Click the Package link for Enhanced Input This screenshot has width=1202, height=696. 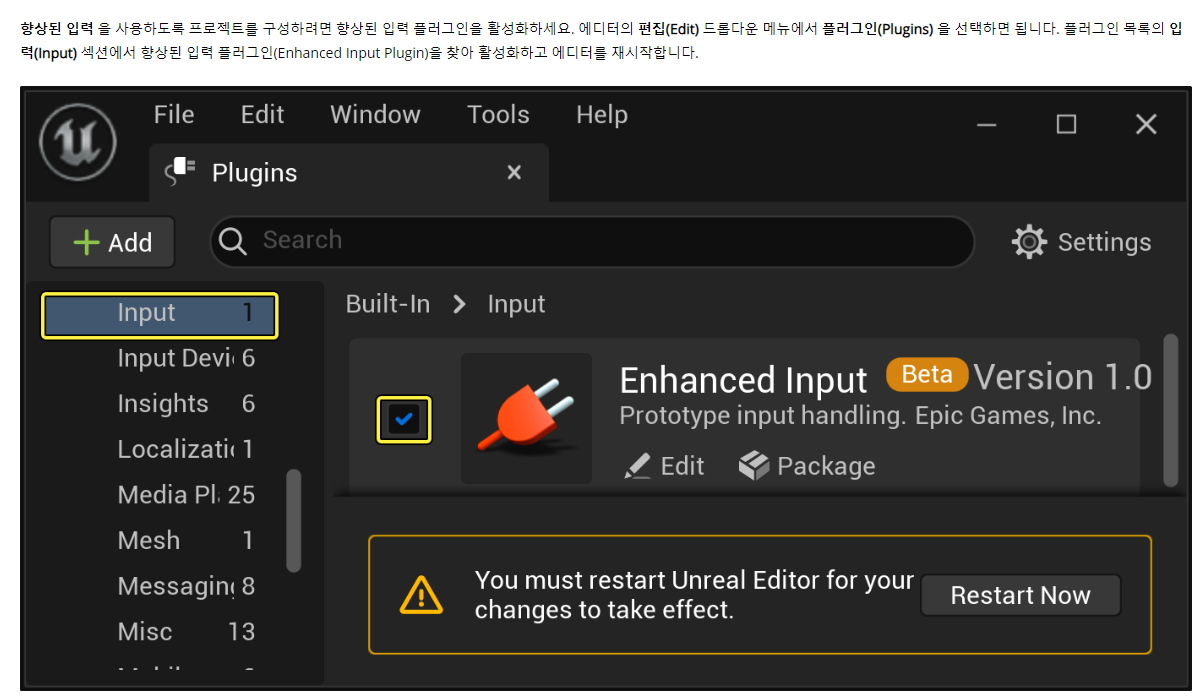tap(807, 466)
